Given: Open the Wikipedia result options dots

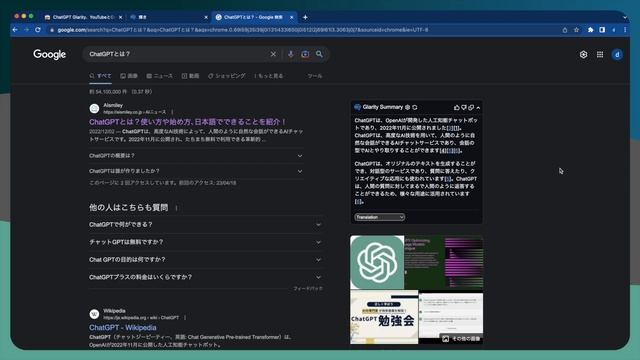Looking at the screenshot, I should point(185,318).
